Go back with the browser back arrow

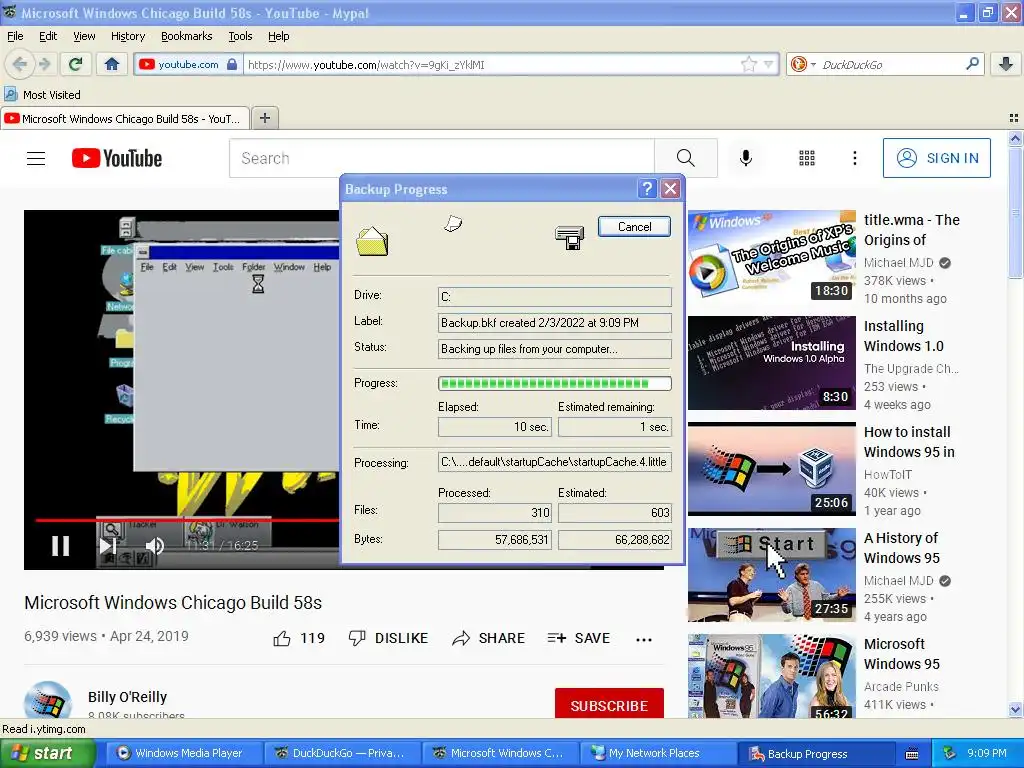tap(20, 64)
